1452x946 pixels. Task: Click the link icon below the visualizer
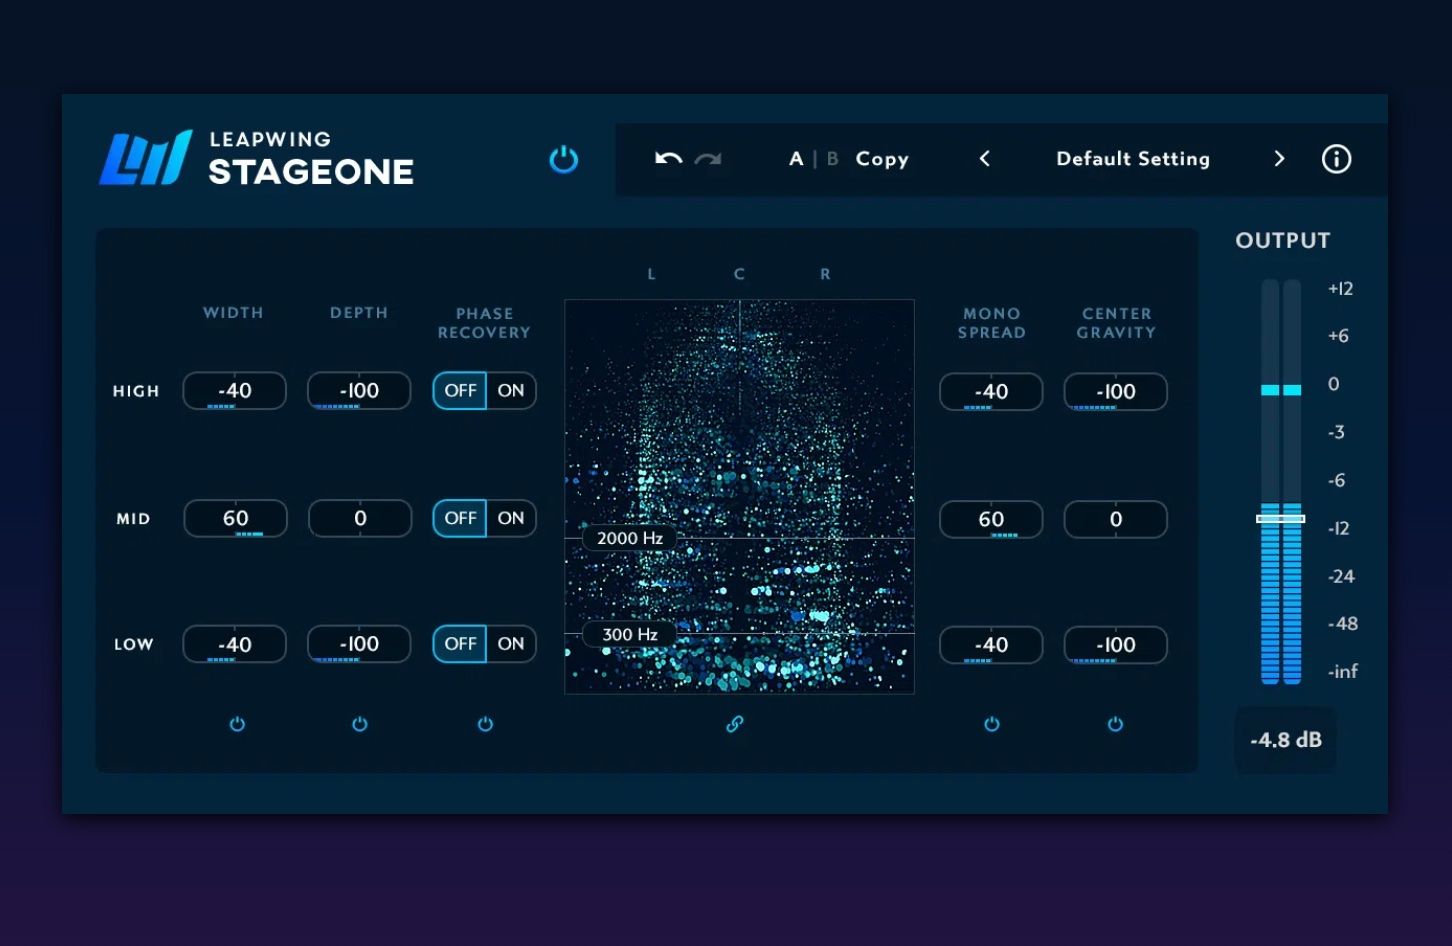[x=735, y=724]
